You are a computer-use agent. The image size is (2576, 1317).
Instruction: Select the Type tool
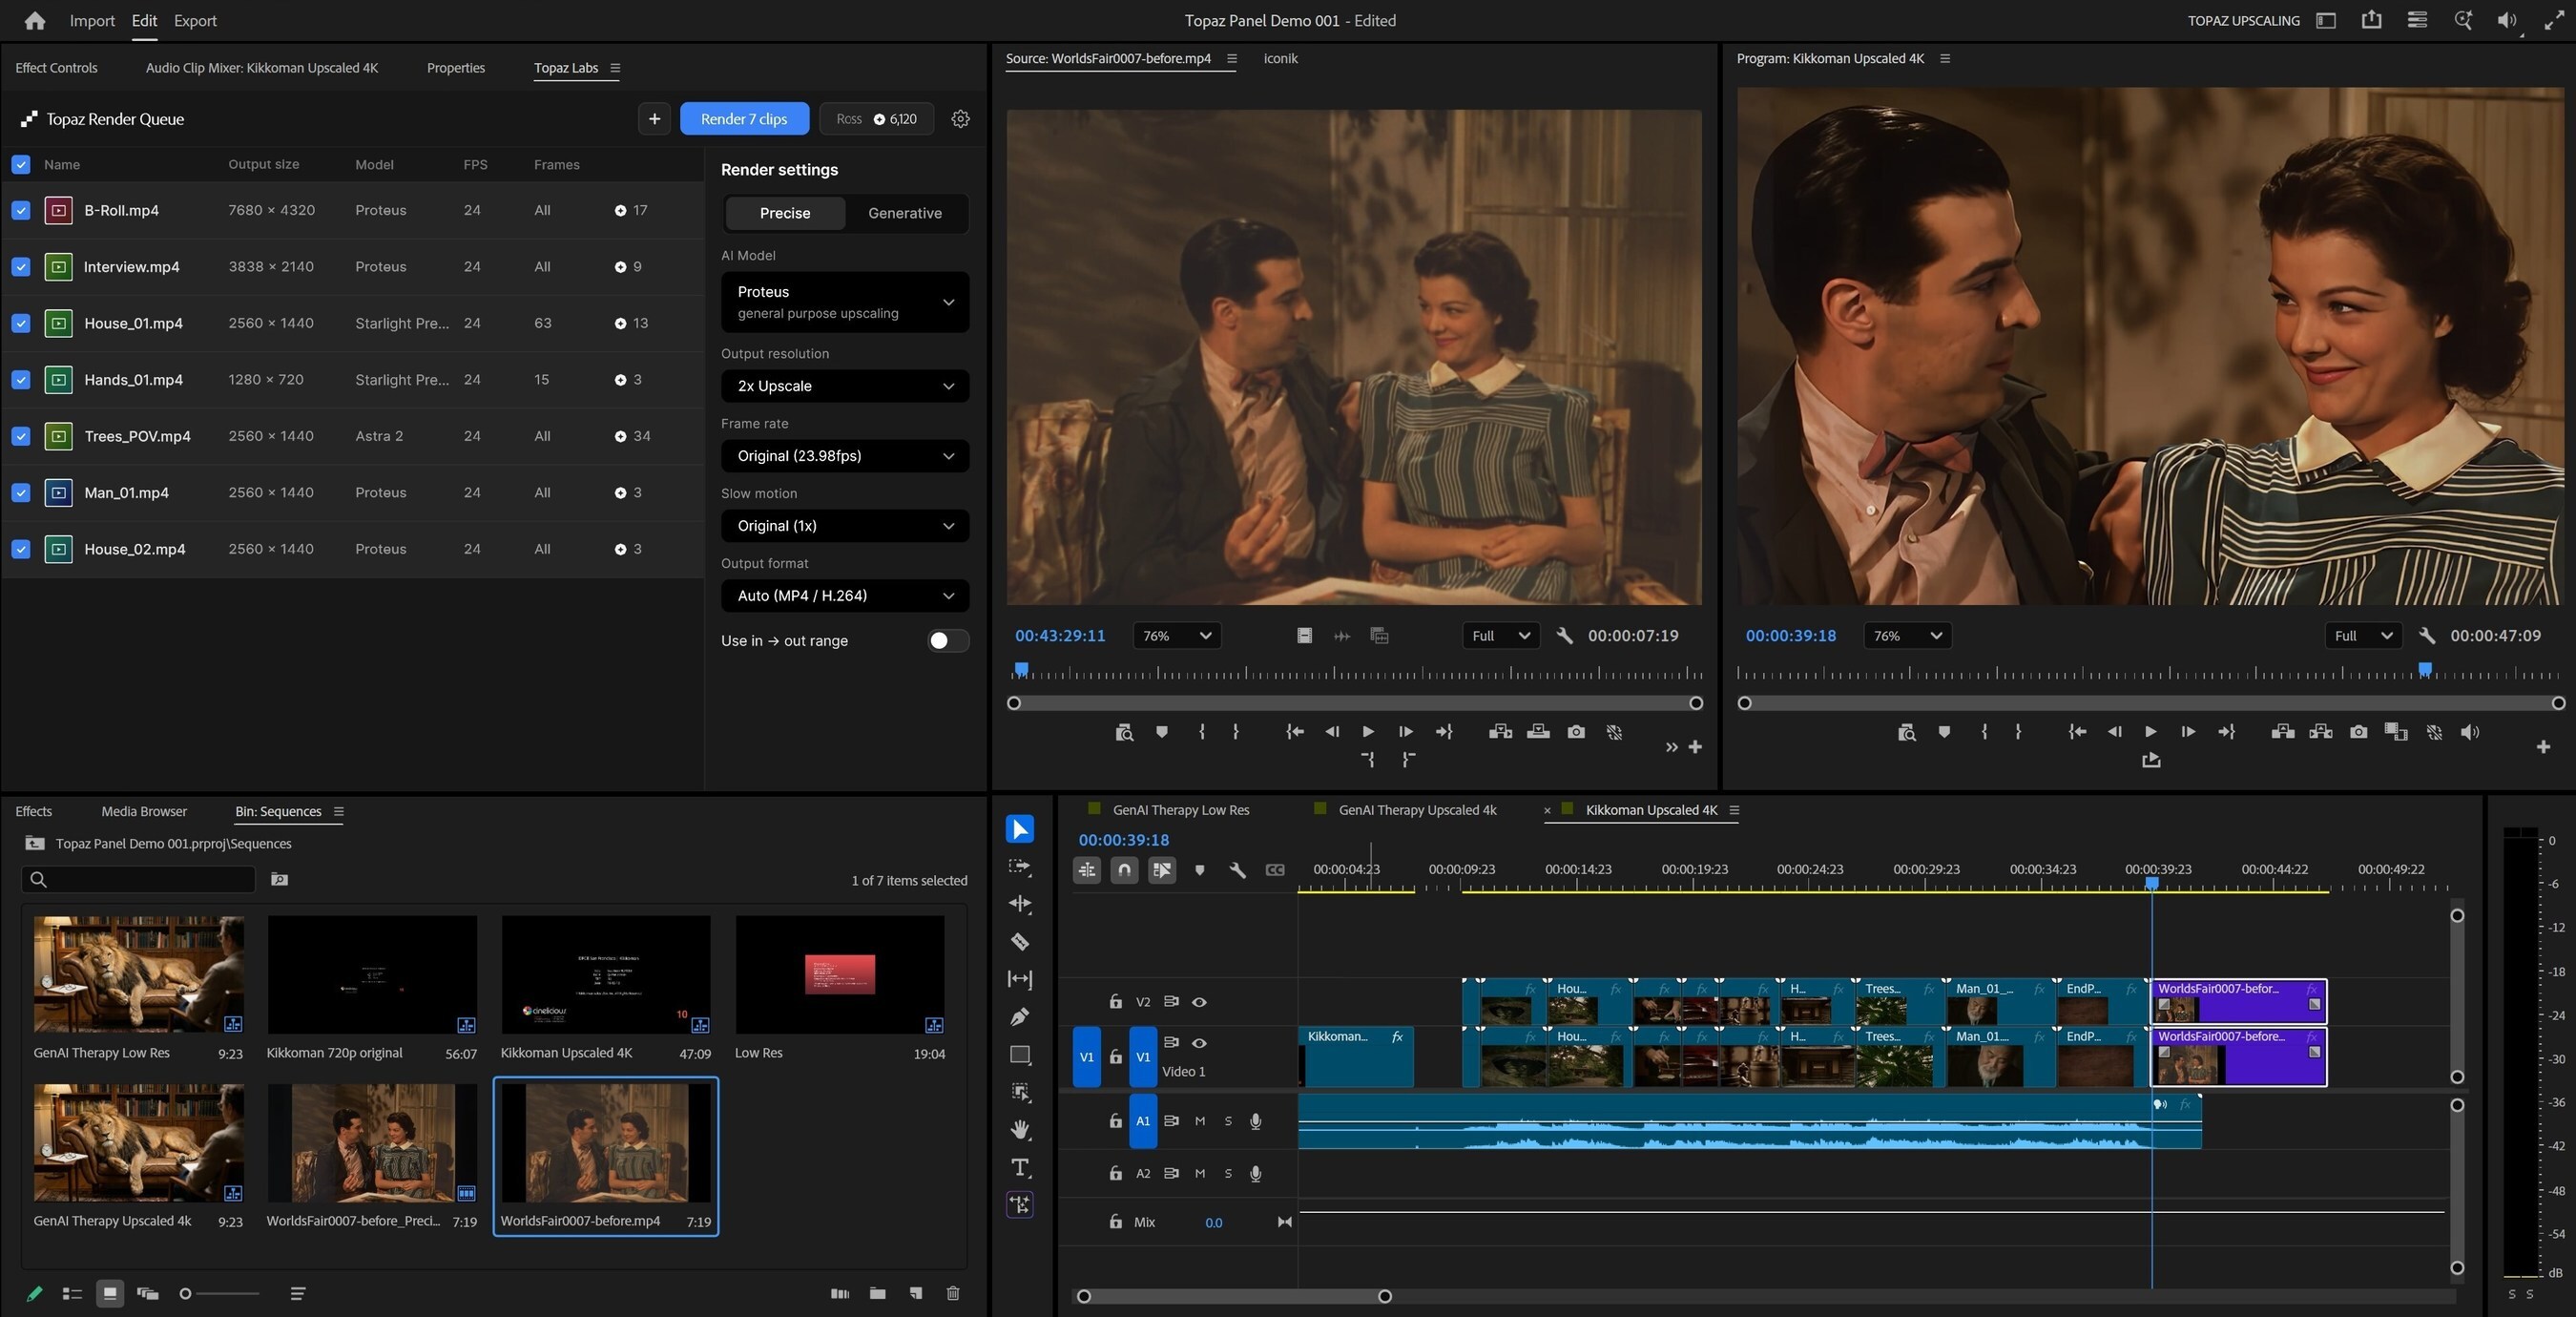point(1020,1167)
